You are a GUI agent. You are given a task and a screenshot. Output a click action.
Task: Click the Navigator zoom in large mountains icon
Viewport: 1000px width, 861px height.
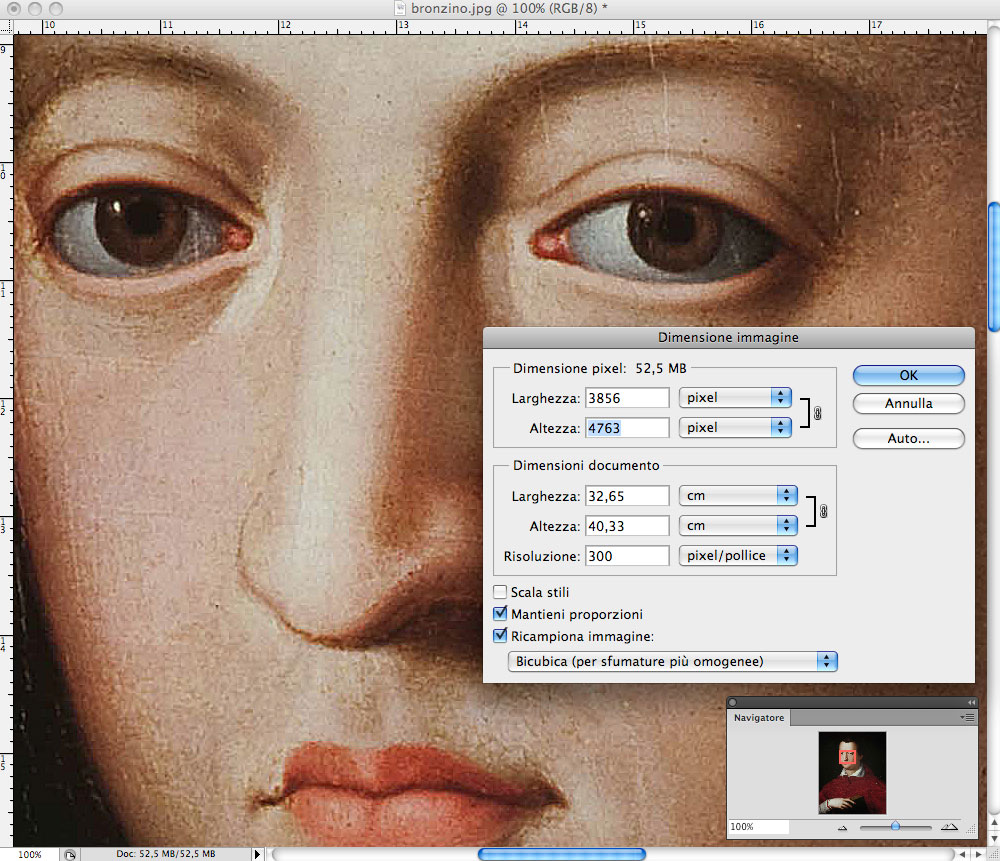pos(949,827)
